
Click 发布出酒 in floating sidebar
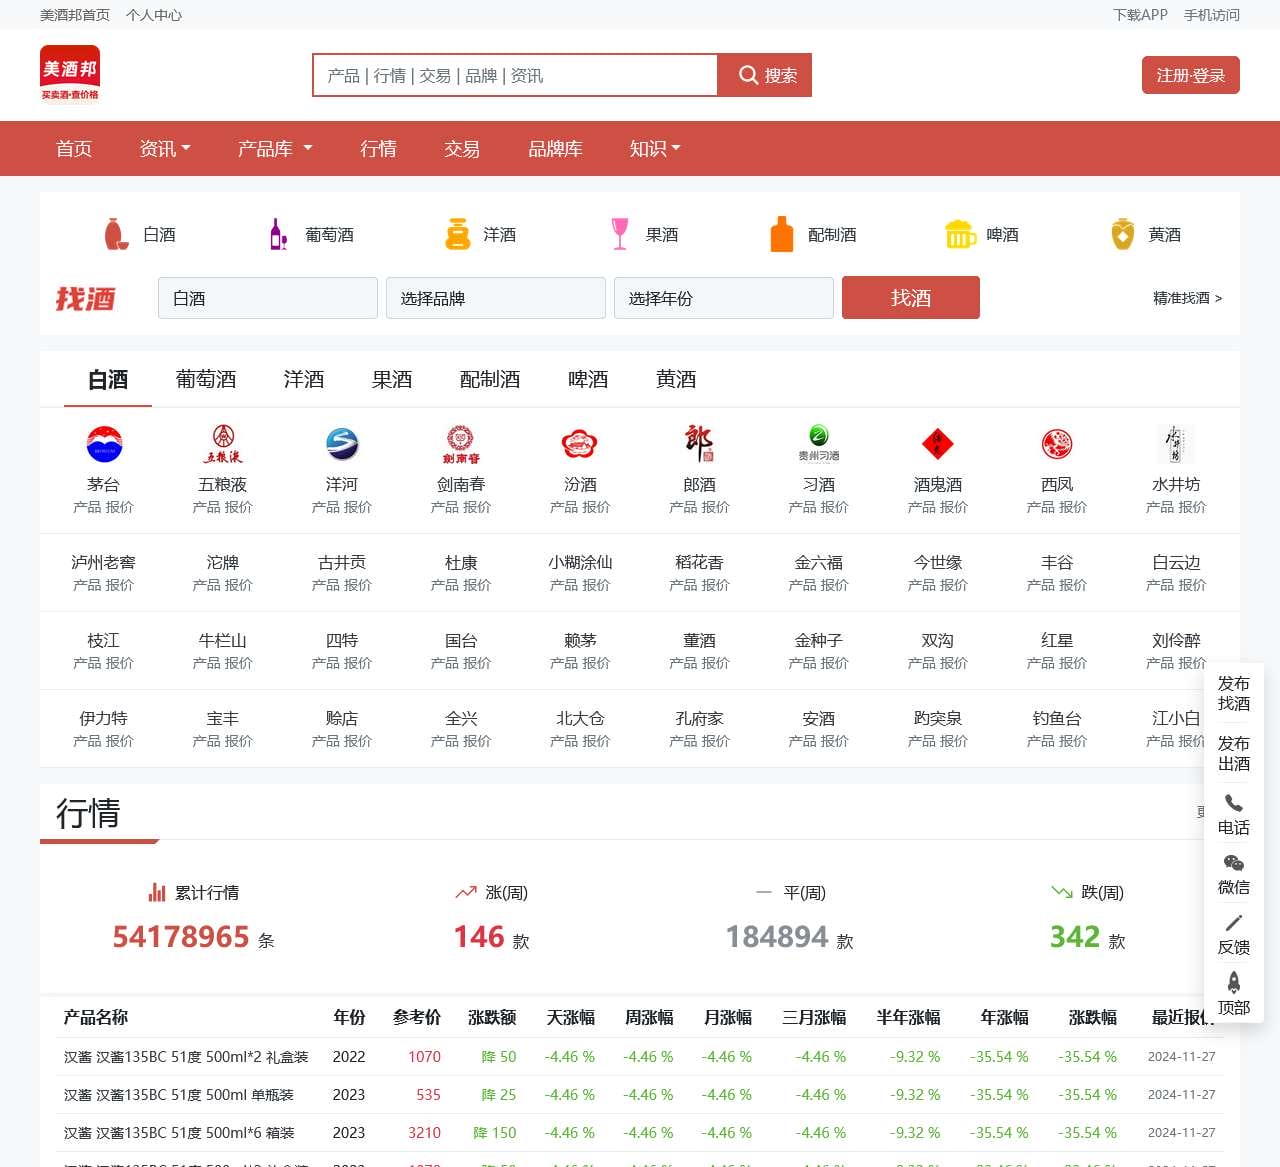[1234, 753]
